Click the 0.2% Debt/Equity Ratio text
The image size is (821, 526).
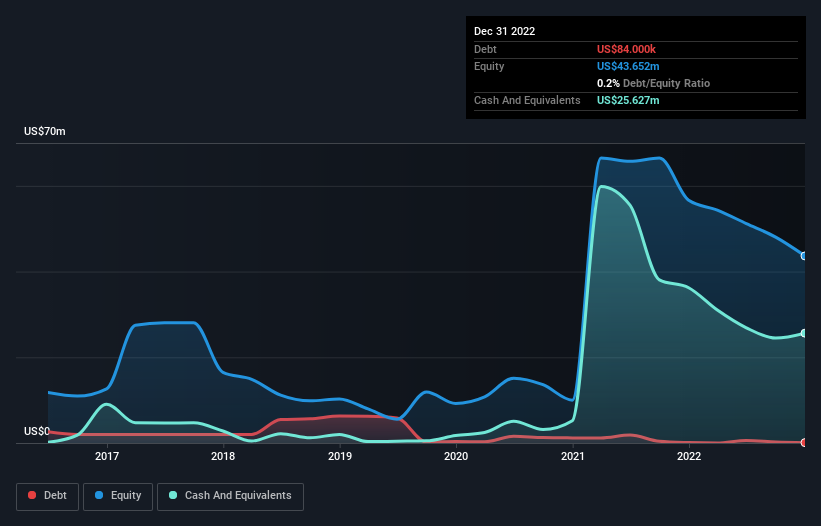(x=653, y=83)
